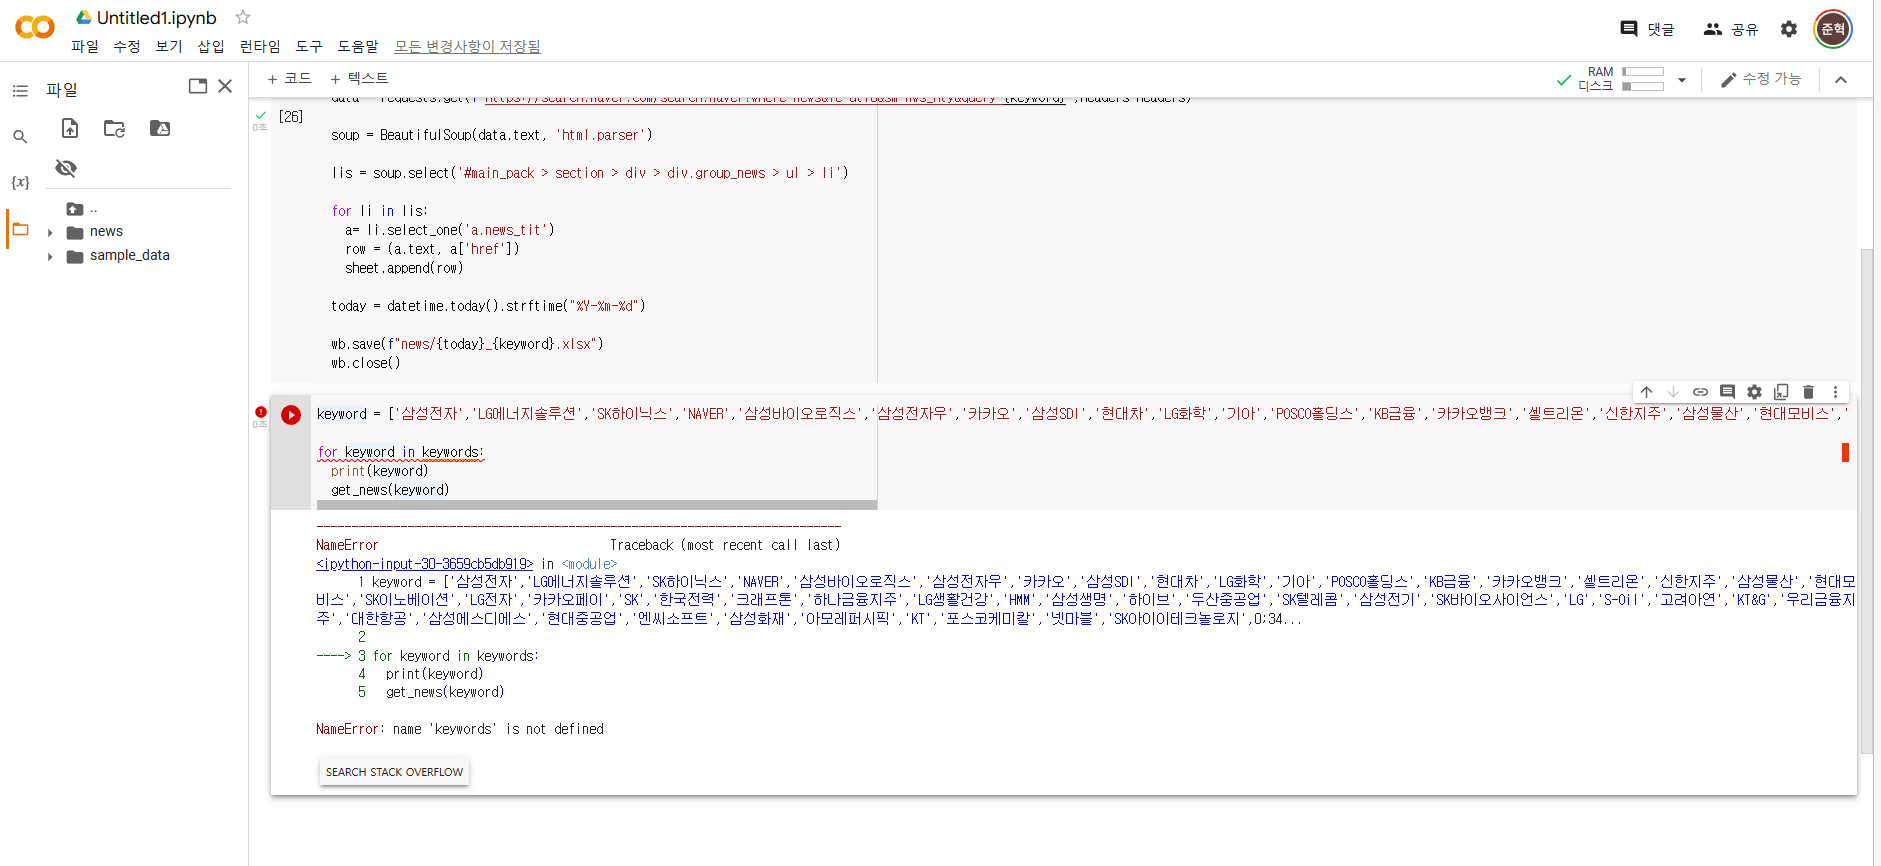View RAM and disk usage indicator
This screenshot has height=866, width=1881.
point(1621,79)
